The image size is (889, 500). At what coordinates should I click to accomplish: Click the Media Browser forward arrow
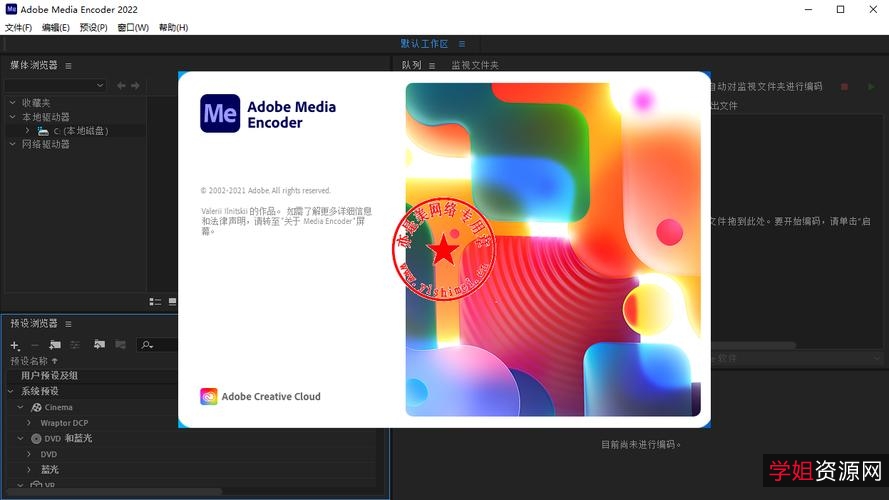click(135, 86)
